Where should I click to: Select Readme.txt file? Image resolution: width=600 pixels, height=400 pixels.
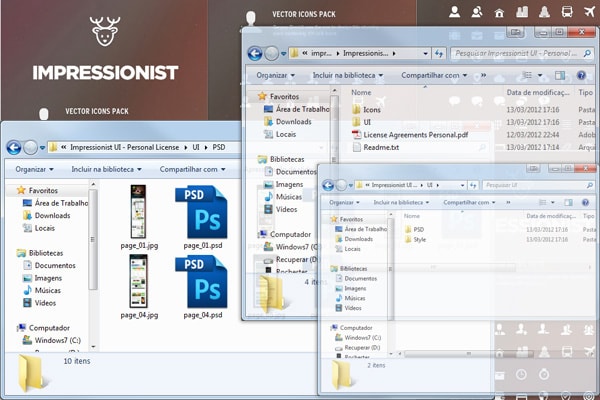tap(376, 147)
